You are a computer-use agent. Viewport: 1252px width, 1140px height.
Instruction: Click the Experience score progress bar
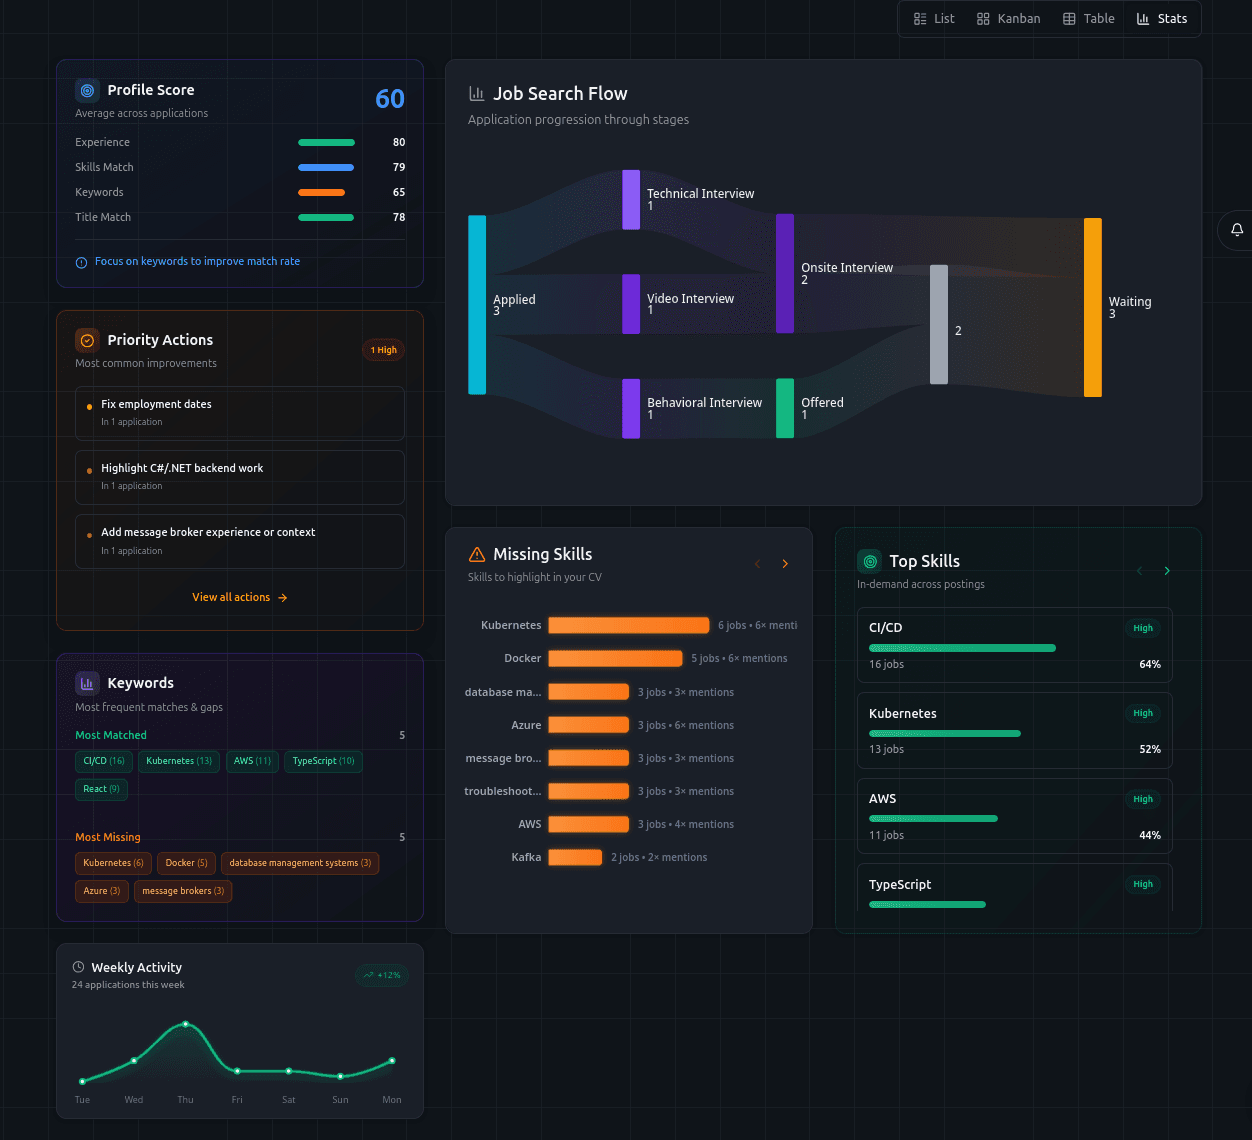pyautogui.click(x=326, y=142)
